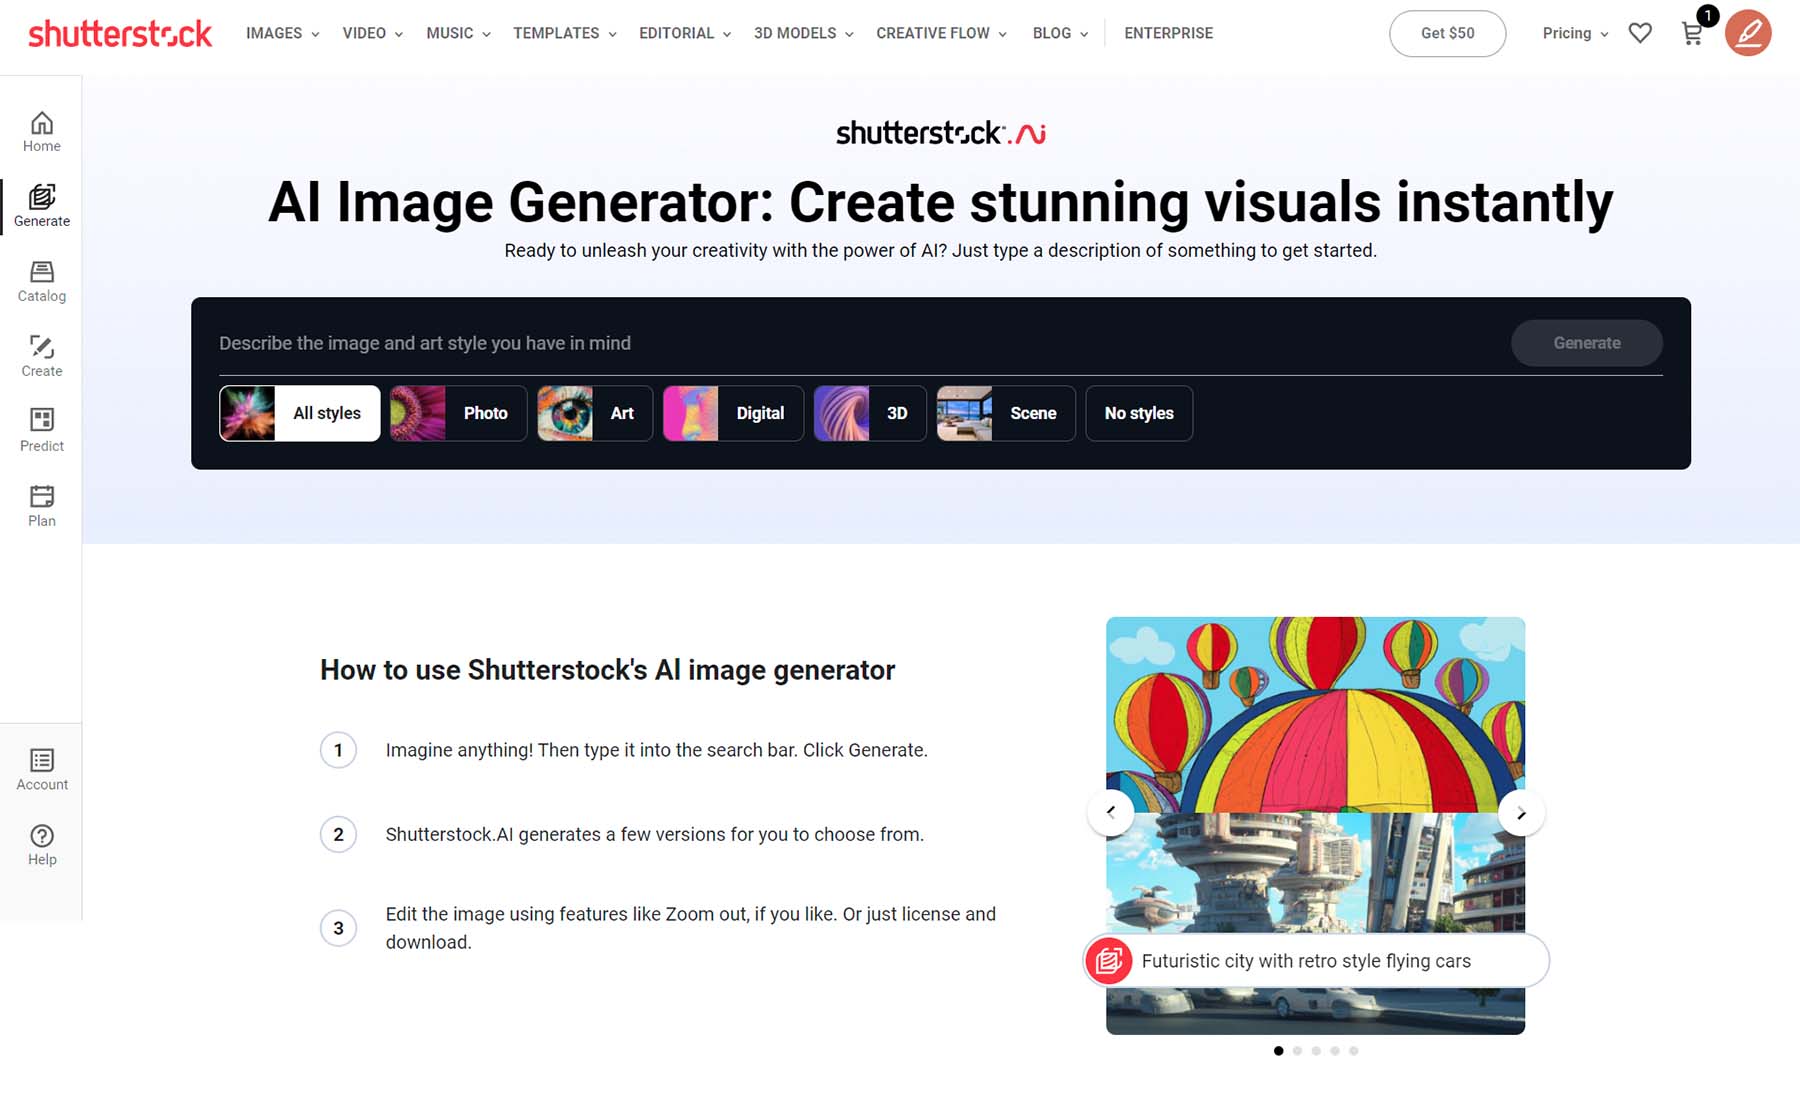
Task: Select the first carousel dot
Action: tap(1278, 1051)
